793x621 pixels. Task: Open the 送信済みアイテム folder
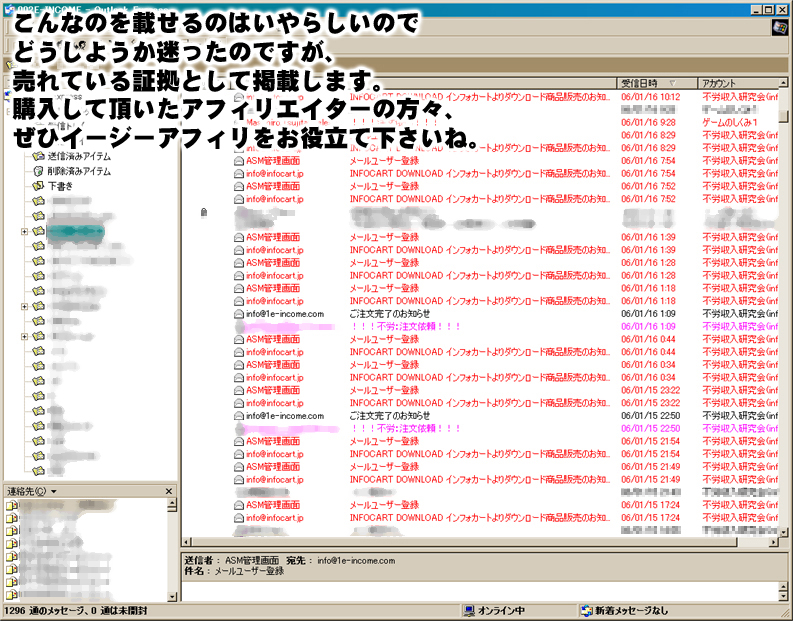point(79,156)
